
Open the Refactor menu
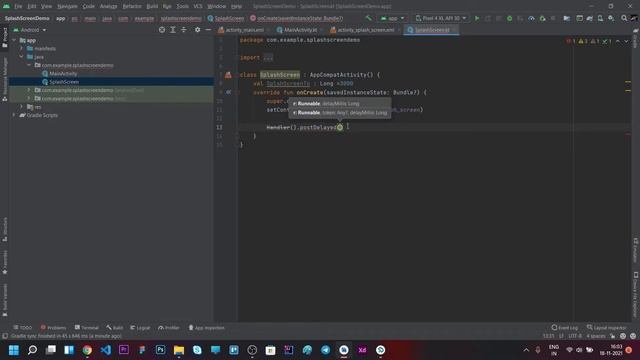coord(132,6)
